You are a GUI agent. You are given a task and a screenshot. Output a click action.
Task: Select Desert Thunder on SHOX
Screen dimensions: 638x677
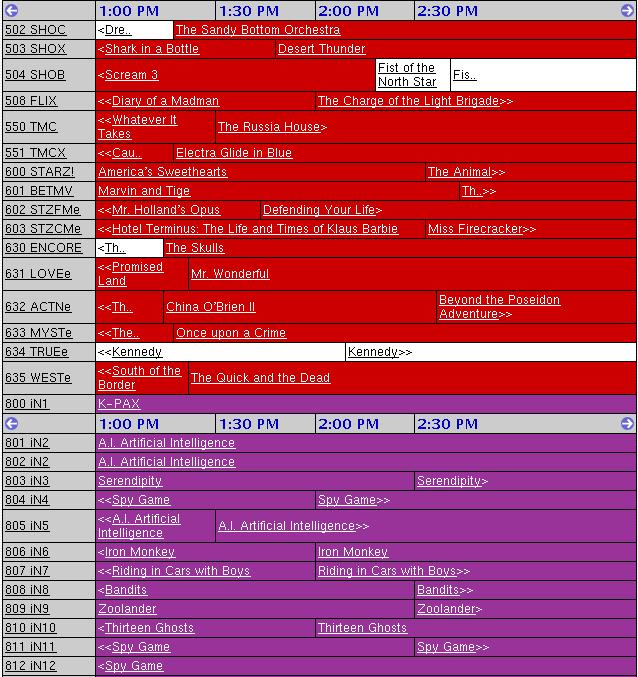(x=321, y=49)
